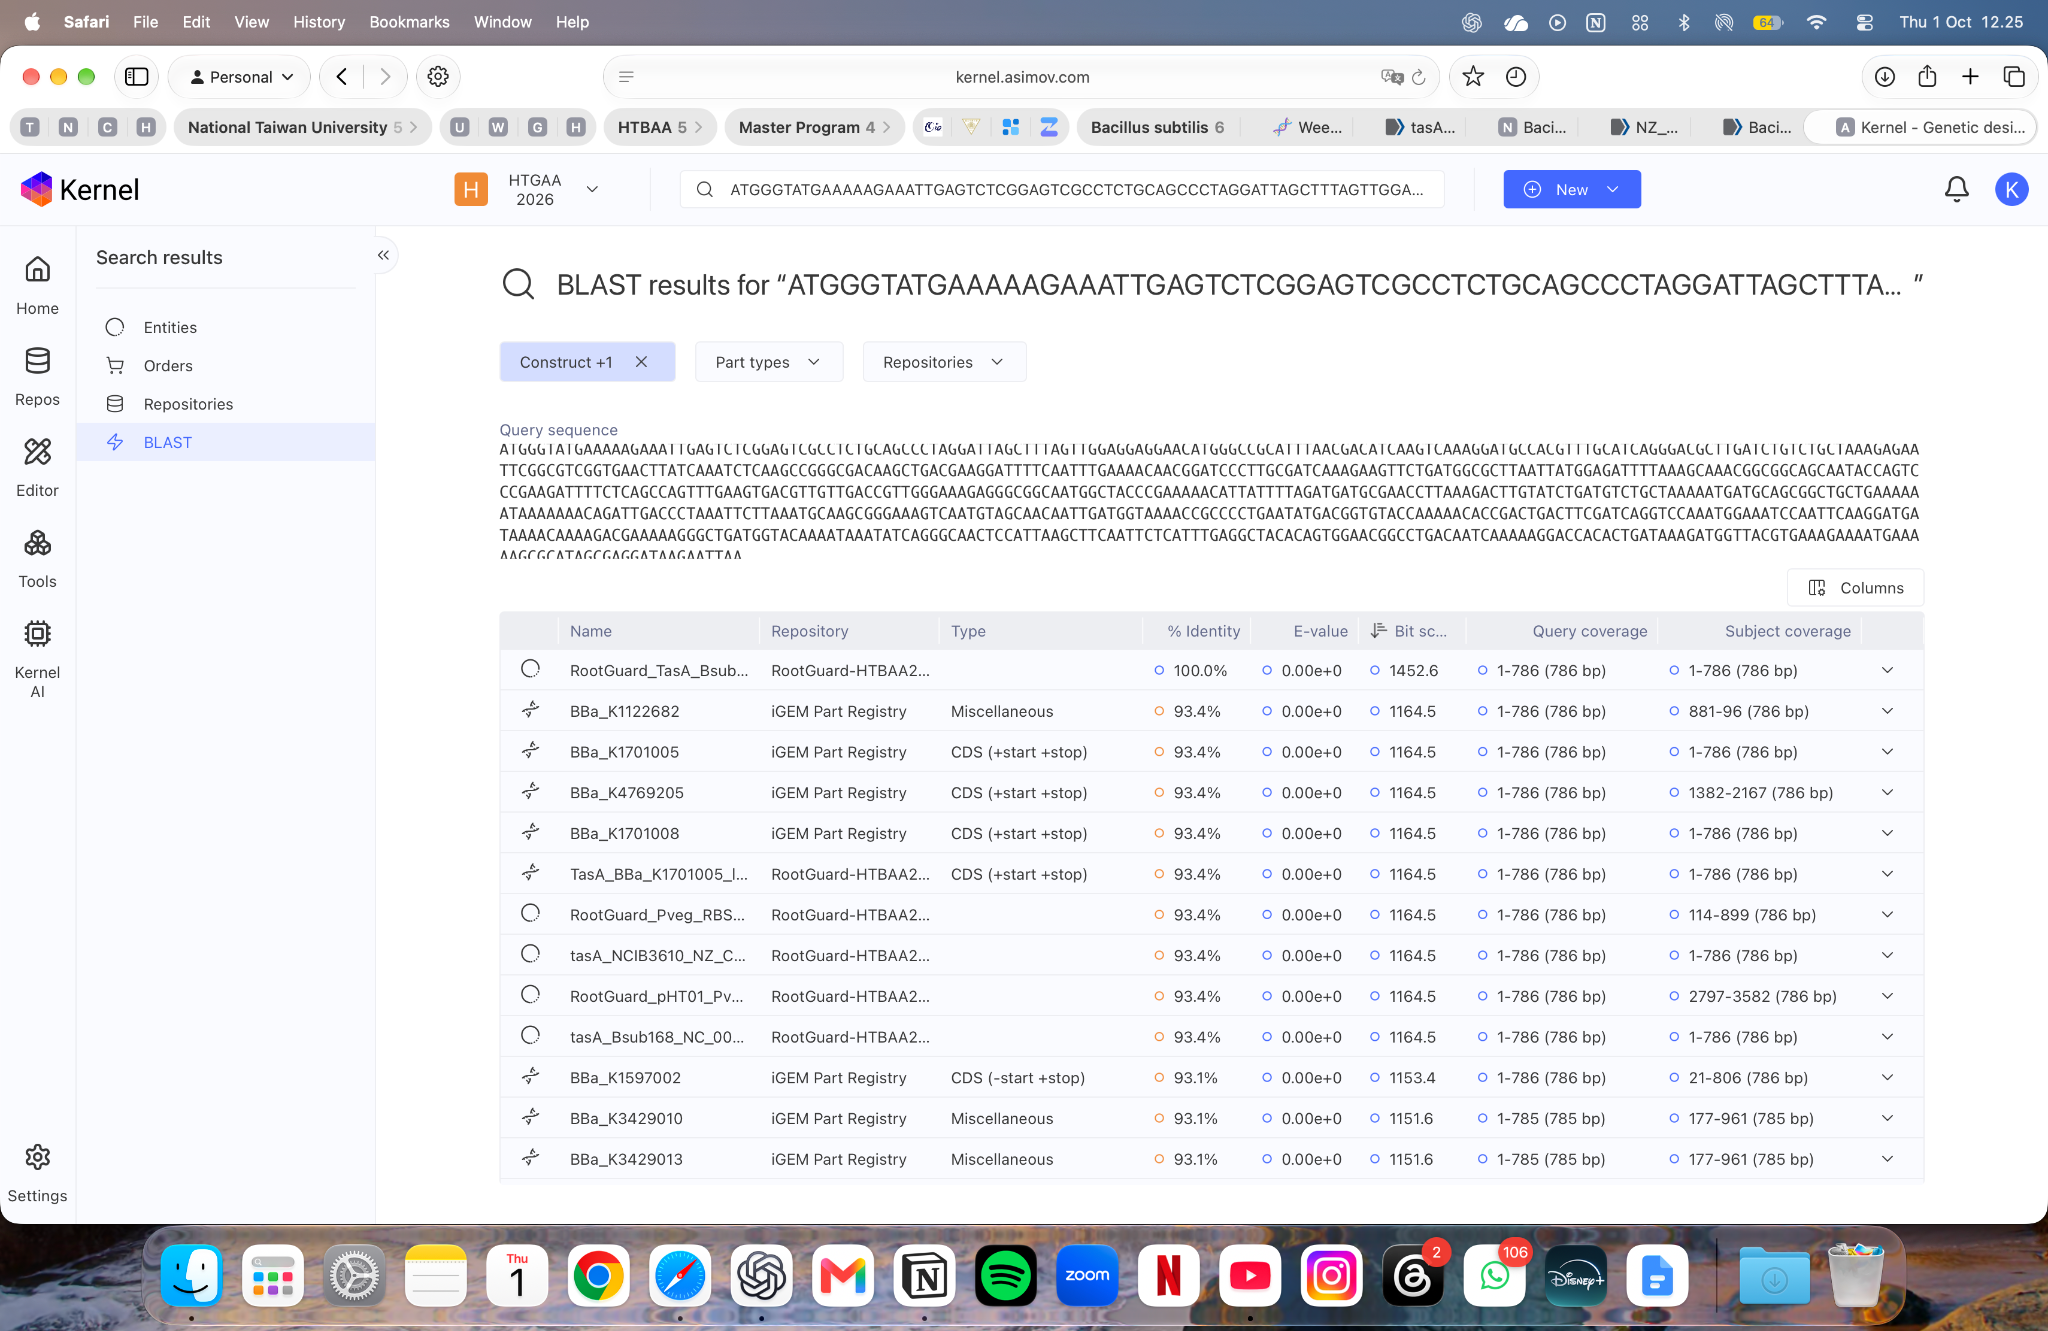
Task: Open the History menu in menu bar
Action: (318, 21)
